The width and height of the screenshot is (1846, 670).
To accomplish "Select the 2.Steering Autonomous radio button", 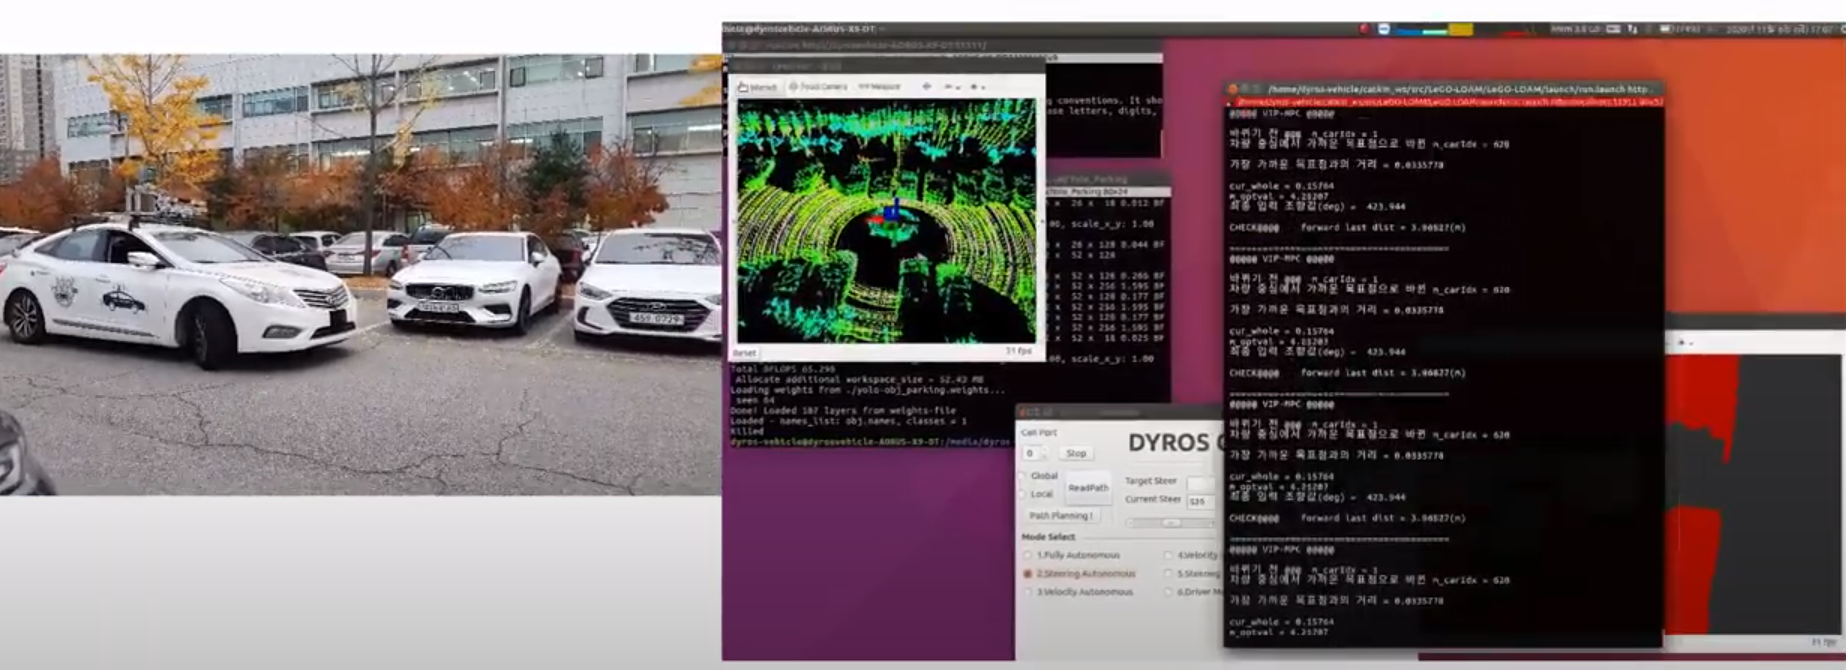I will [x=1028, y=574].
